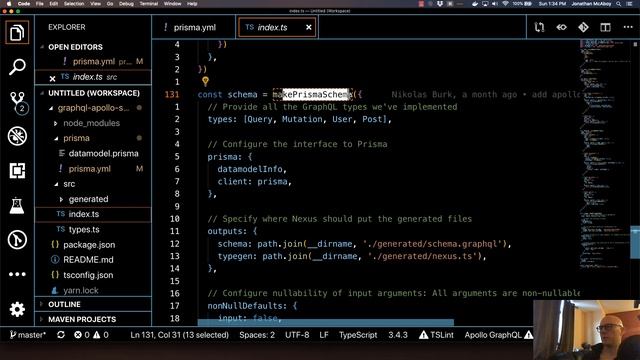
Task: Open the Test beaker view icon
Action: [17, 205]
